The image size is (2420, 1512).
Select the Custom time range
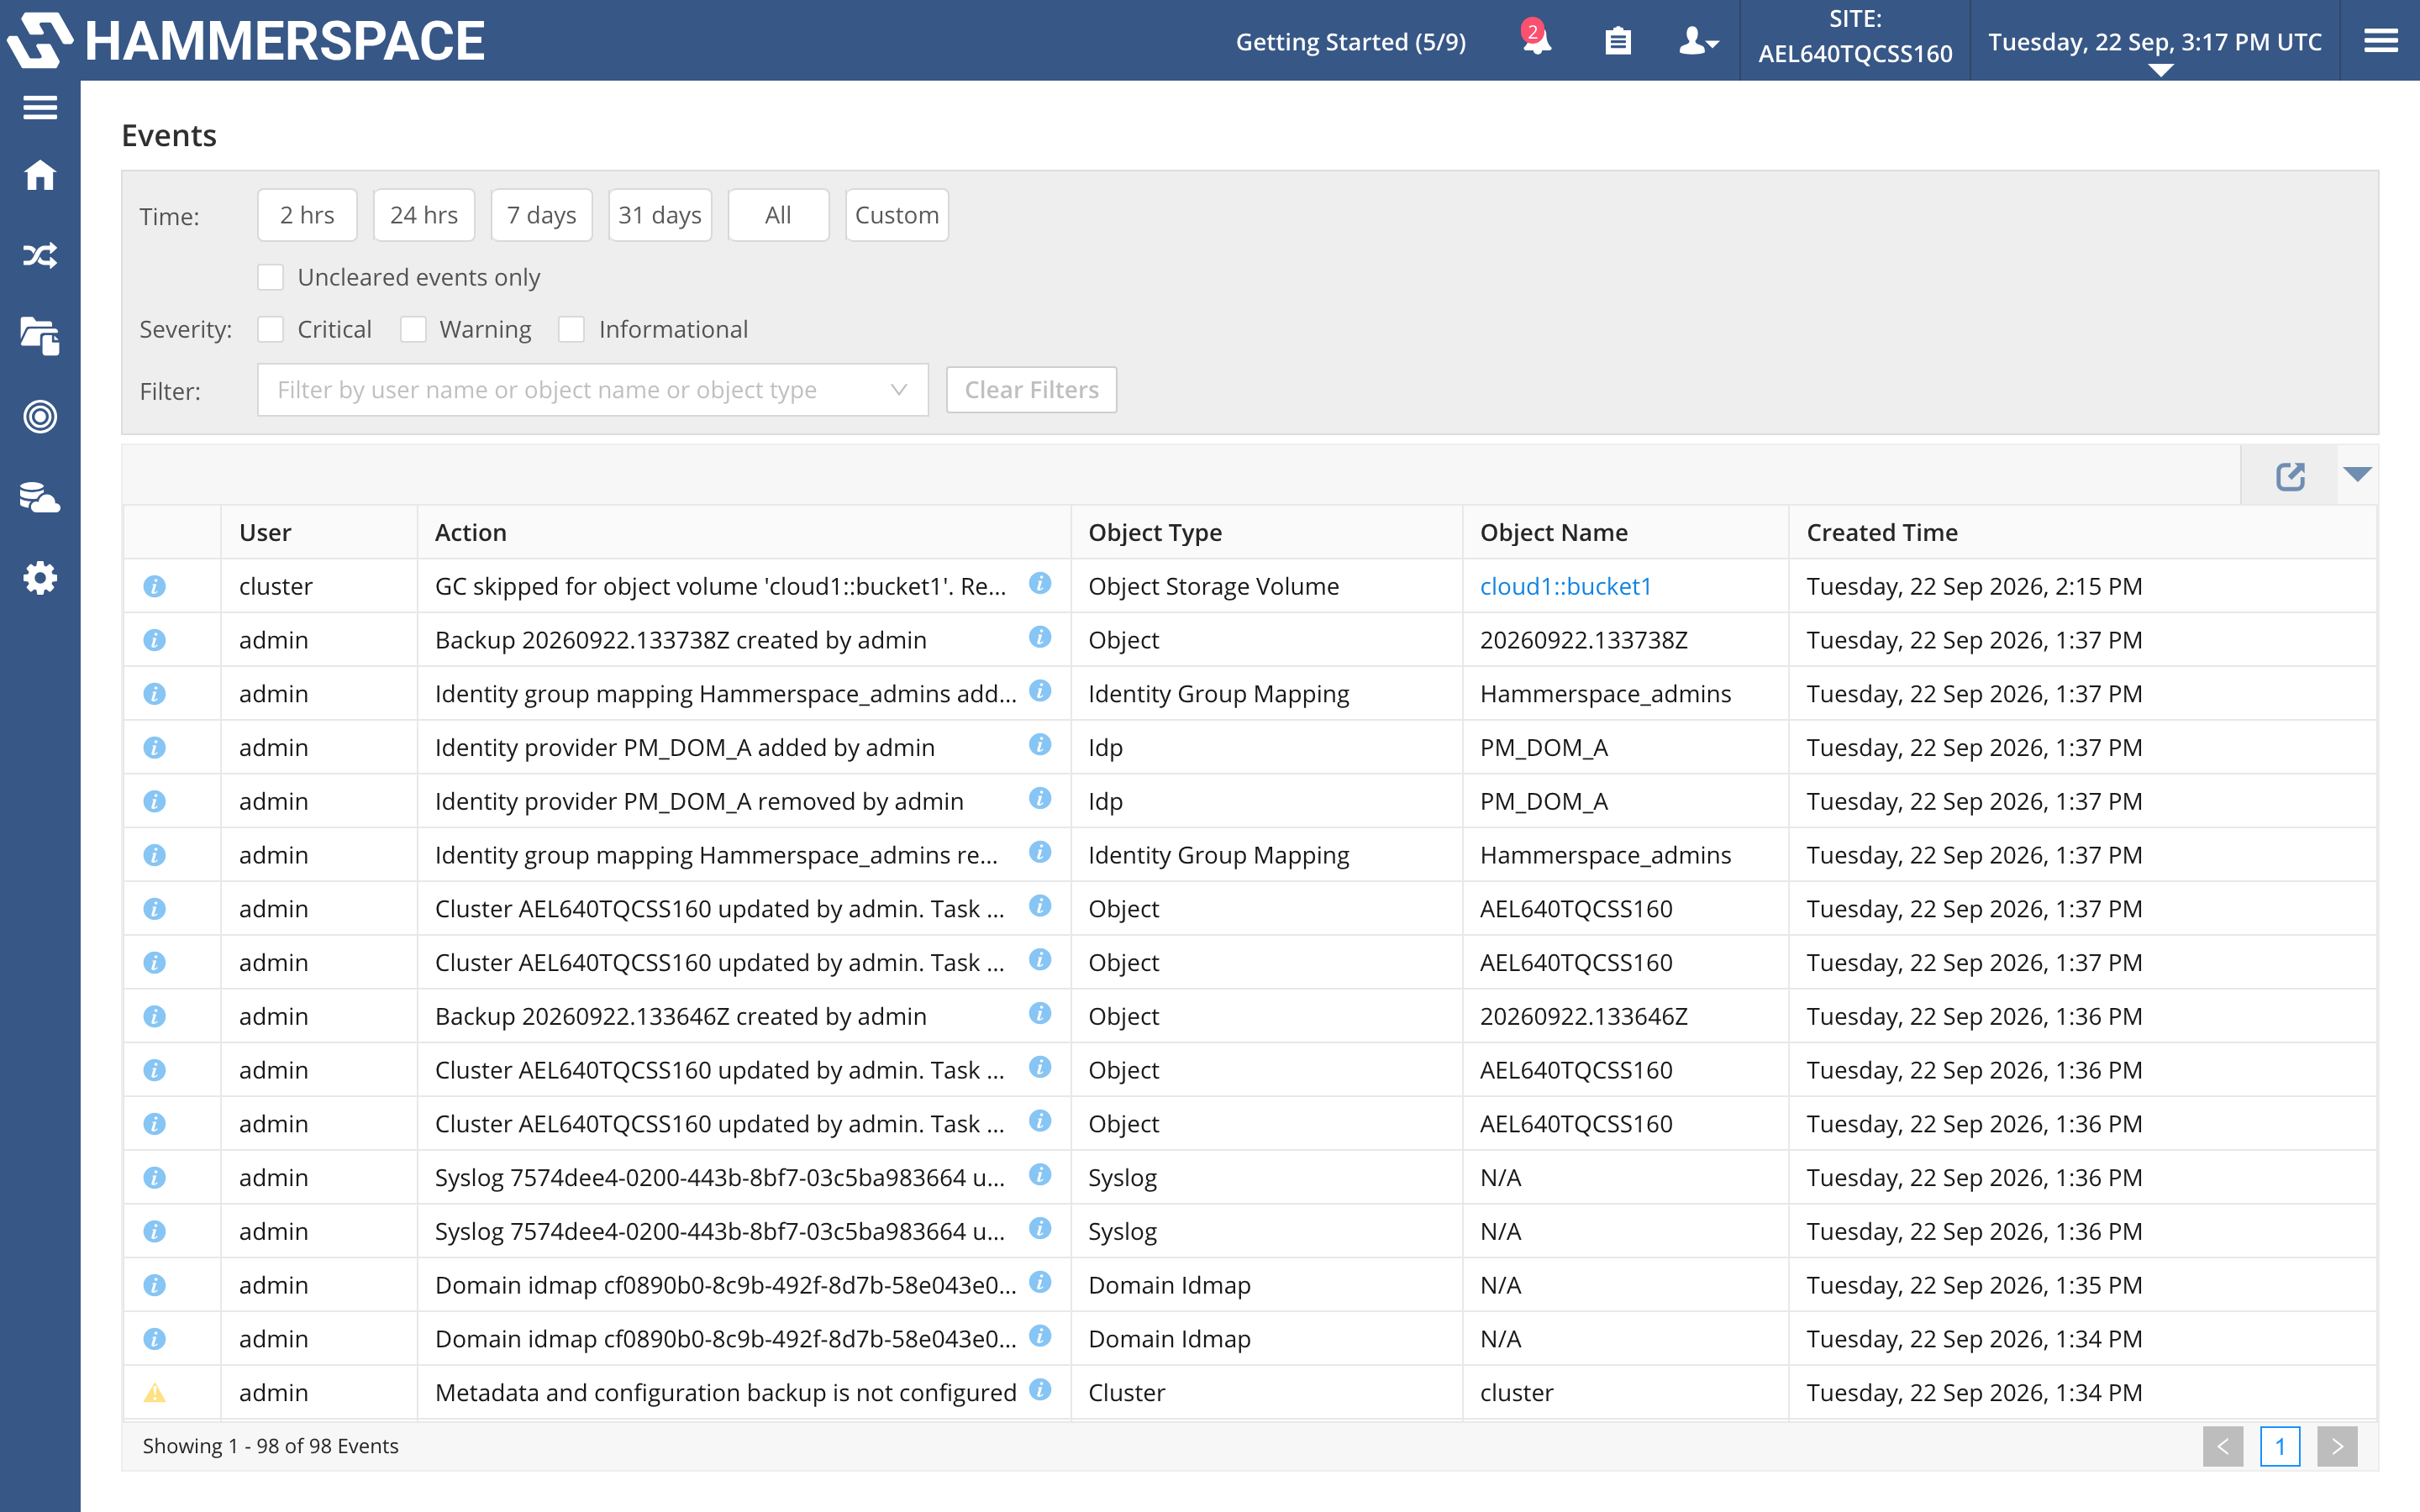[897, 215]
